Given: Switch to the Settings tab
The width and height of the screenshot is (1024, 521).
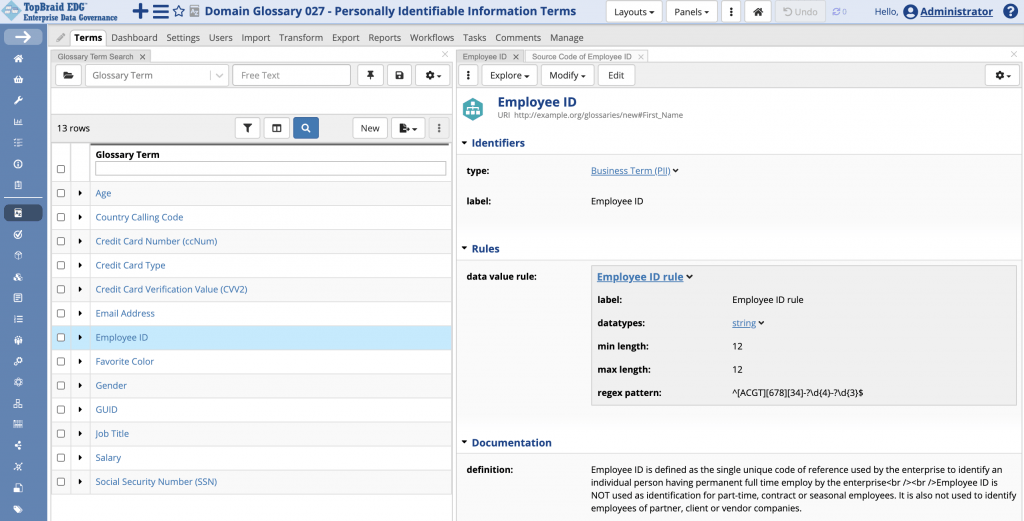Looking at the screenshot, I should (183, 38).
